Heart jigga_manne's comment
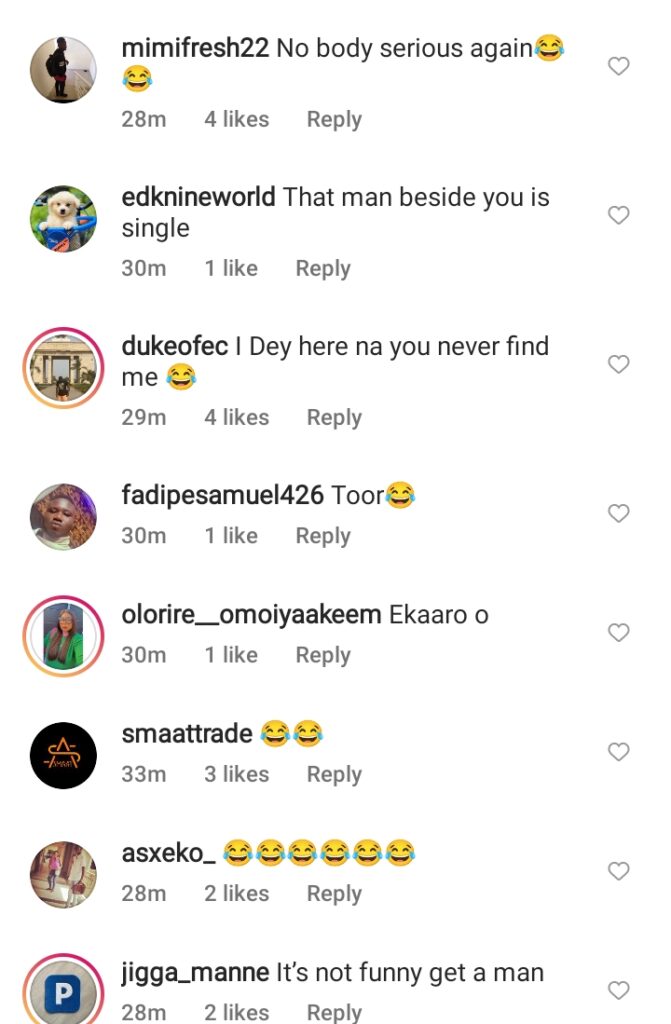The image size is (671, 1024). [619, 991]
